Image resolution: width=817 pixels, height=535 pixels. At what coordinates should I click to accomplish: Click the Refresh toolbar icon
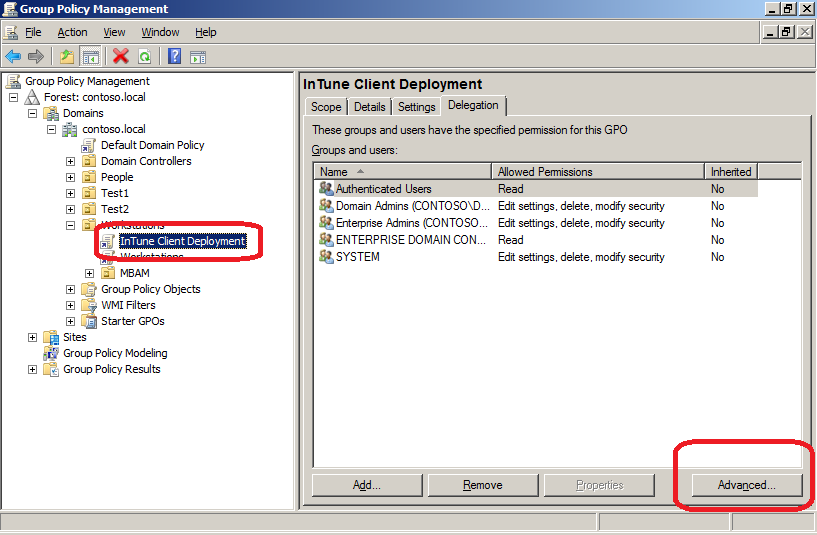tap(144, 56)
